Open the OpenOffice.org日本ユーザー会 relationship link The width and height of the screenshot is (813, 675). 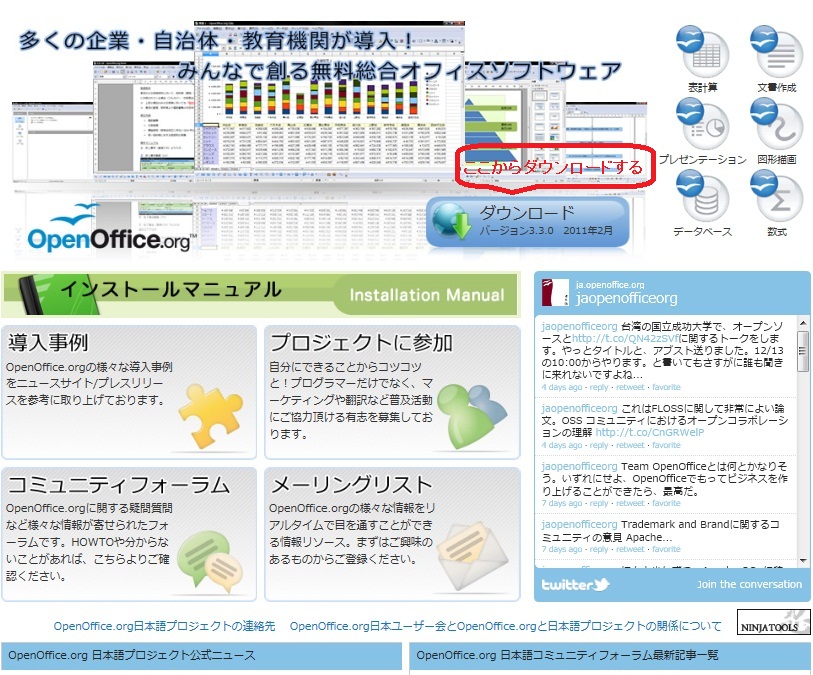tap(506, 626)
